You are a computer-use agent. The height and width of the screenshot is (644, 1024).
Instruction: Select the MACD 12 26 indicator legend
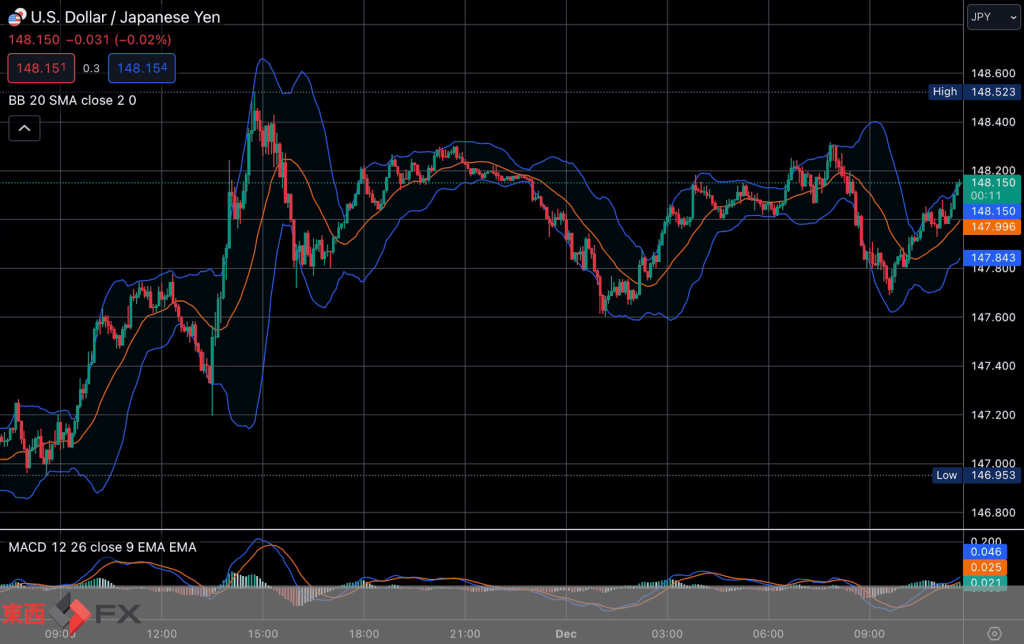pyautogui.click(x=102, y=547)
